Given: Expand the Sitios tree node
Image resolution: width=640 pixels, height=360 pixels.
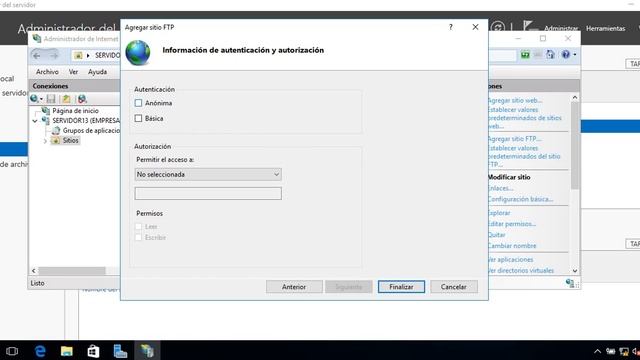Looking at the screenshot, I should click(45, 141).
